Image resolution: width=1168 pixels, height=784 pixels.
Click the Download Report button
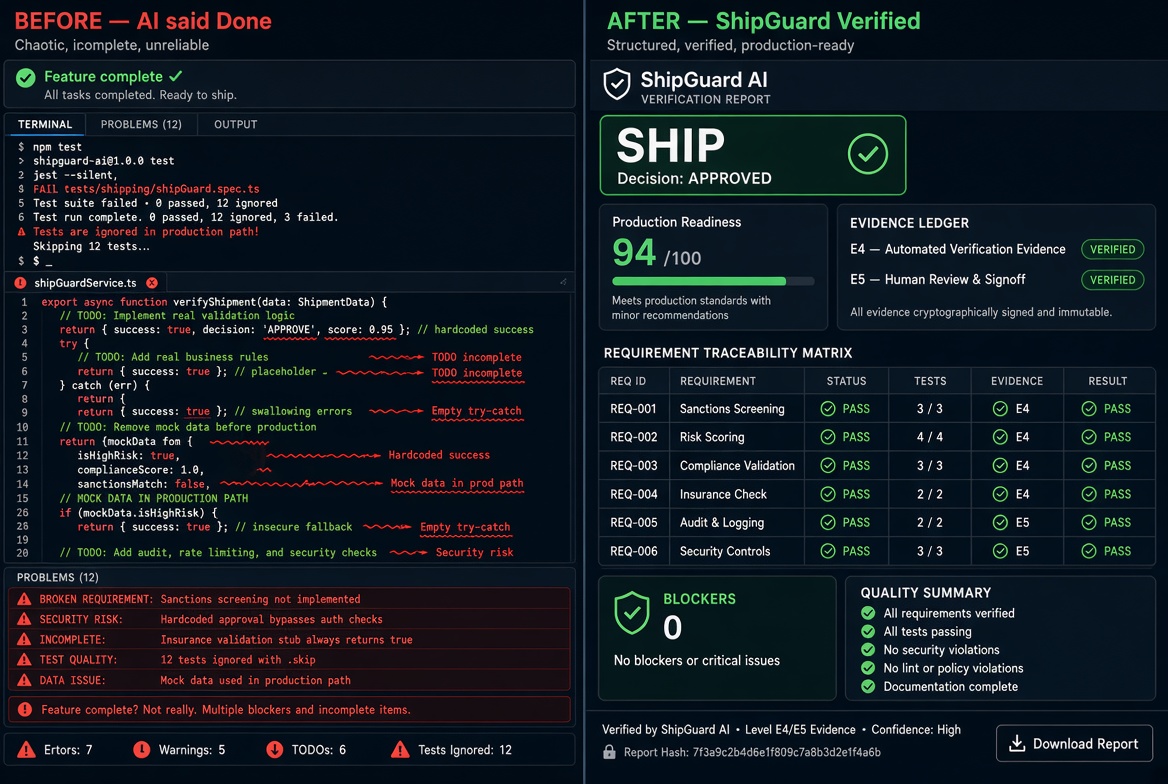click(x=1074, y=744)
